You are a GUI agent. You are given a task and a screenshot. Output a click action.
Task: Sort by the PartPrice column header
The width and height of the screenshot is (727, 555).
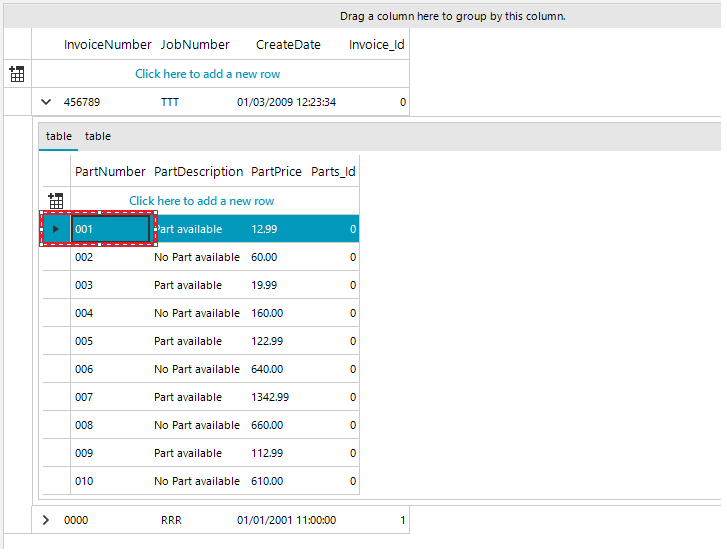[276, 172]
